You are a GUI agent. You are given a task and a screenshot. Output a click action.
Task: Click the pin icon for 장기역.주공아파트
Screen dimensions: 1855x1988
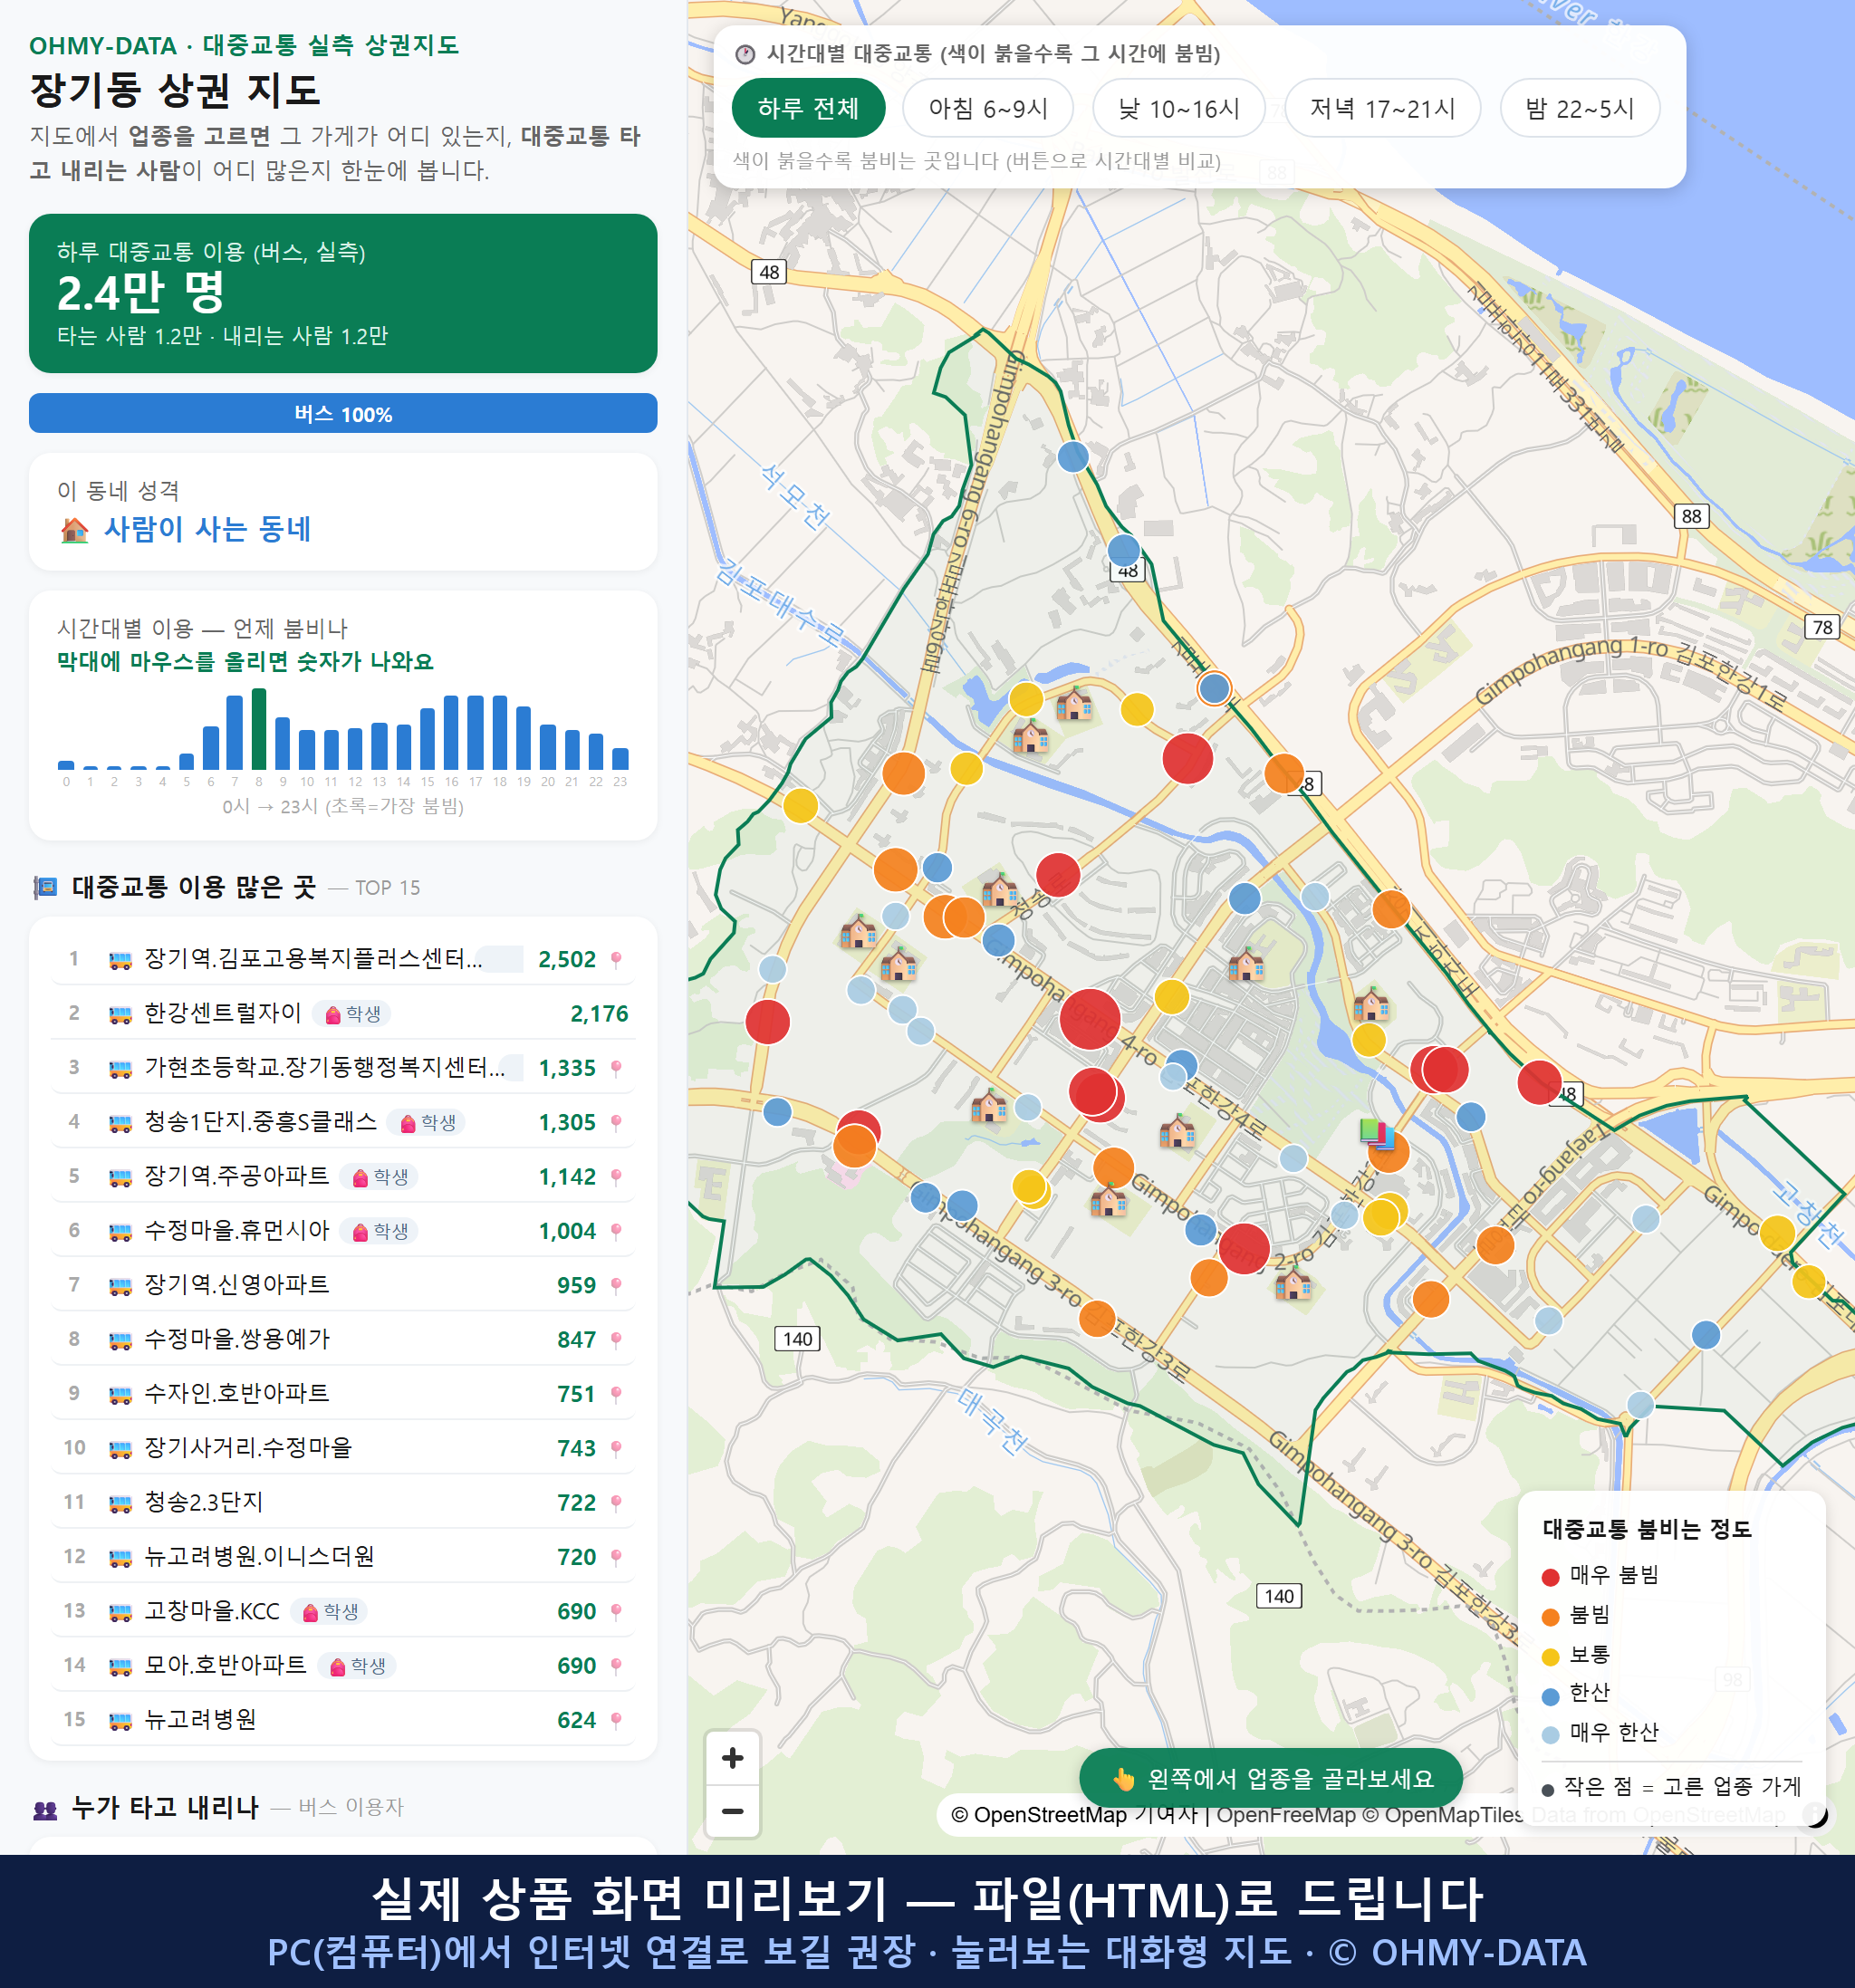(x=616, y=1177)
